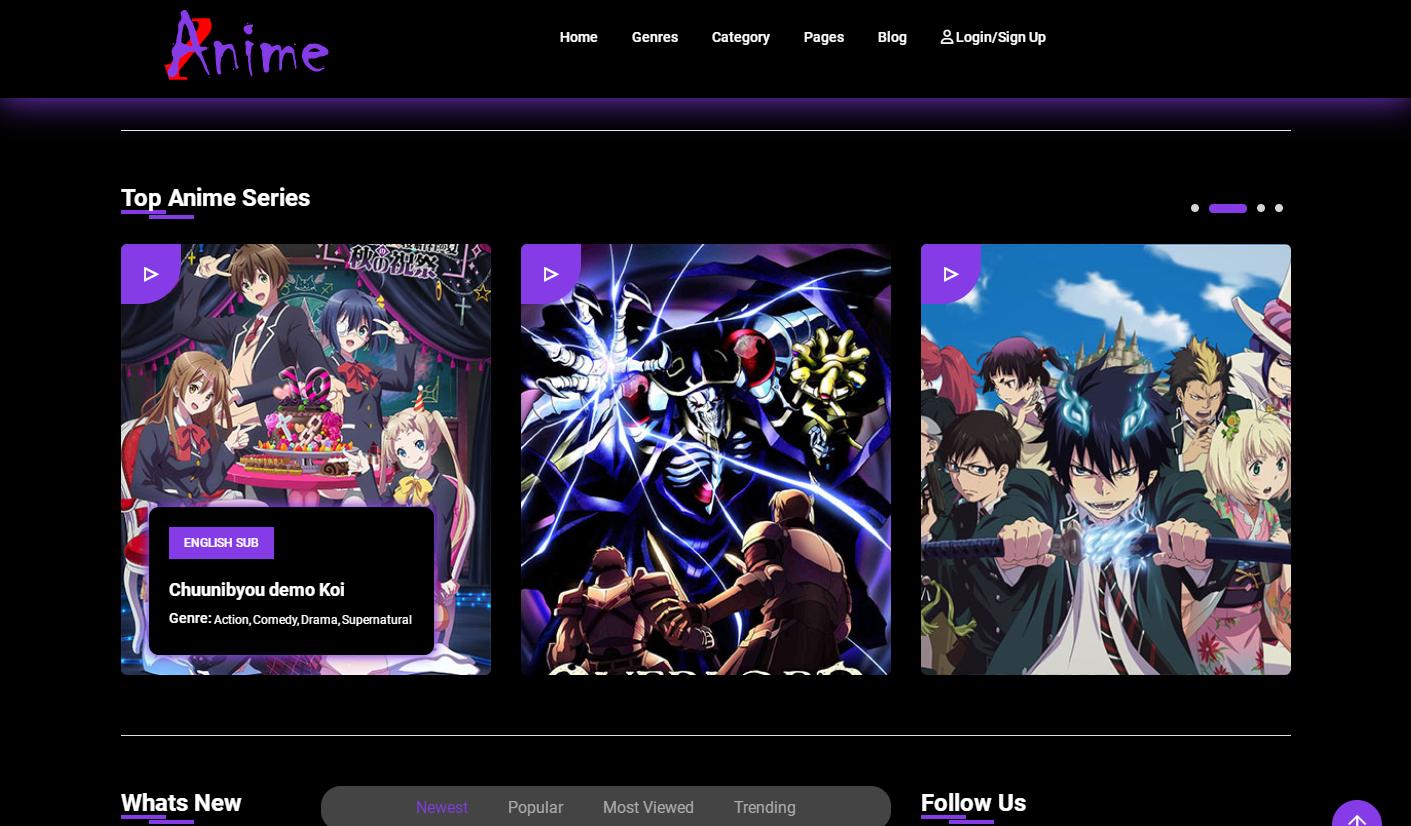Go to the Blog page
The image size is (1411, 826).
click(x=892, y=37)
